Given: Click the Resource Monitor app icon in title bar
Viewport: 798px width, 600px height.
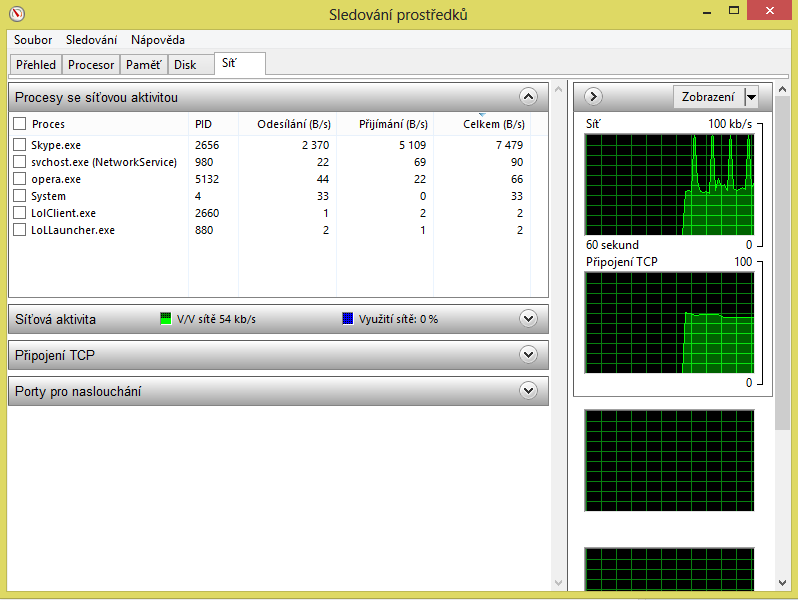Looking at the screenshot, I should (x=17, y=13).
